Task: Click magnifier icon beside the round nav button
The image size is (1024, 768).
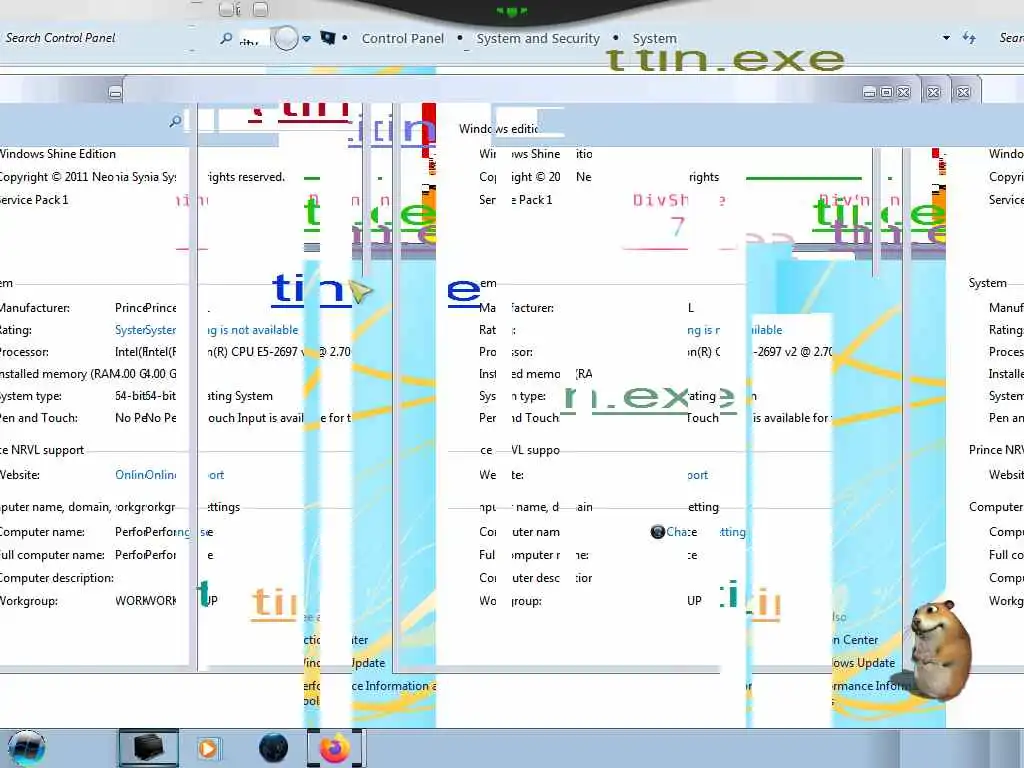Action: pyautogui.click(x=226, y=39)
